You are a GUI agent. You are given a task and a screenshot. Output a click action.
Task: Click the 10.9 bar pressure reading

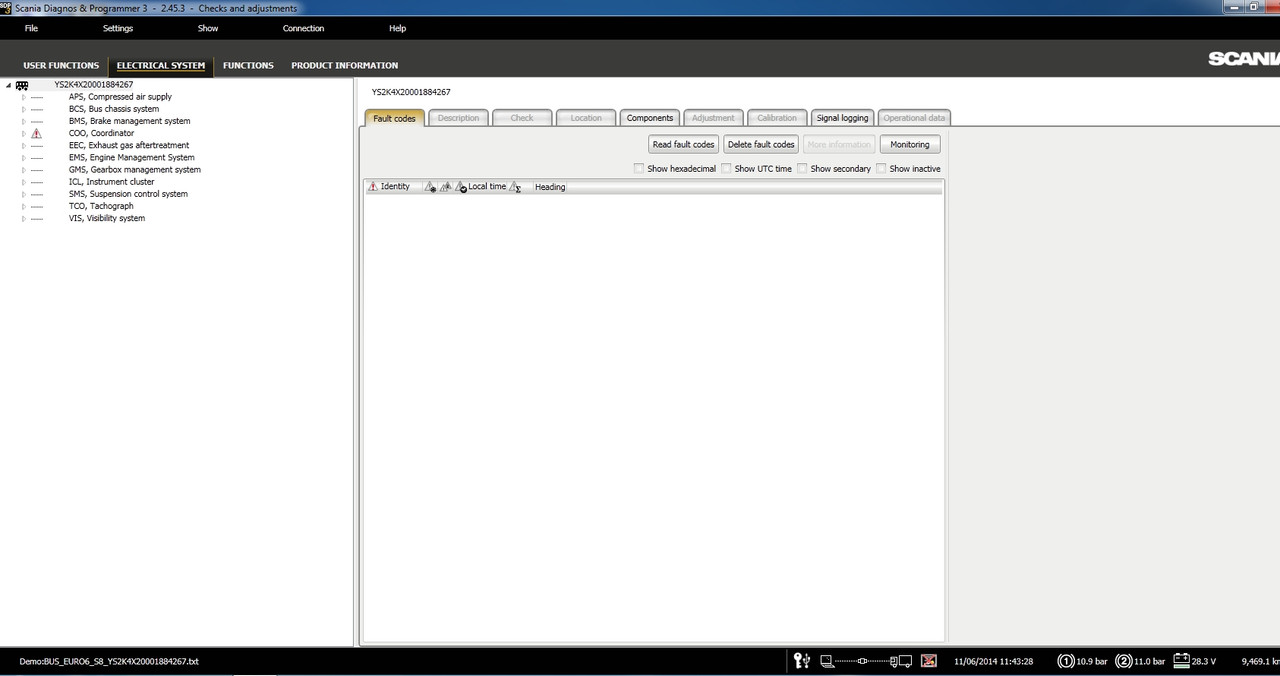(1092, 661)
